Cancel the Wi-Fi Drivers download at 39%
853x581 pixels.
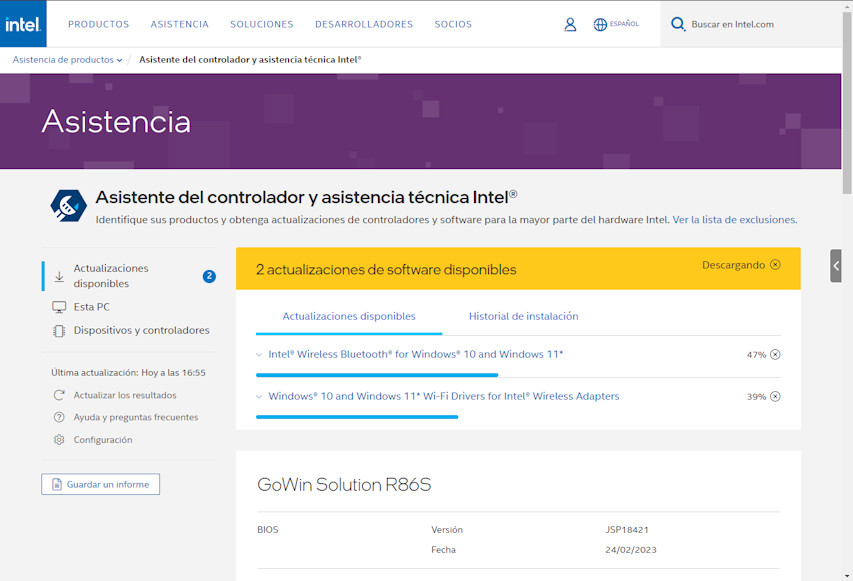point(775,397)
